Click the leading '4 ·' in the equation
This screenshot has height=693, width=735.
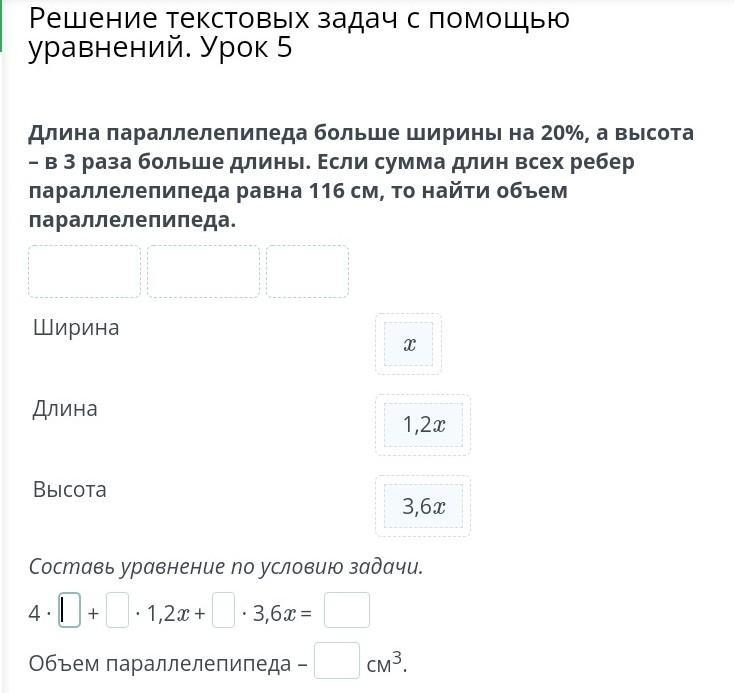tap(39, 612)
